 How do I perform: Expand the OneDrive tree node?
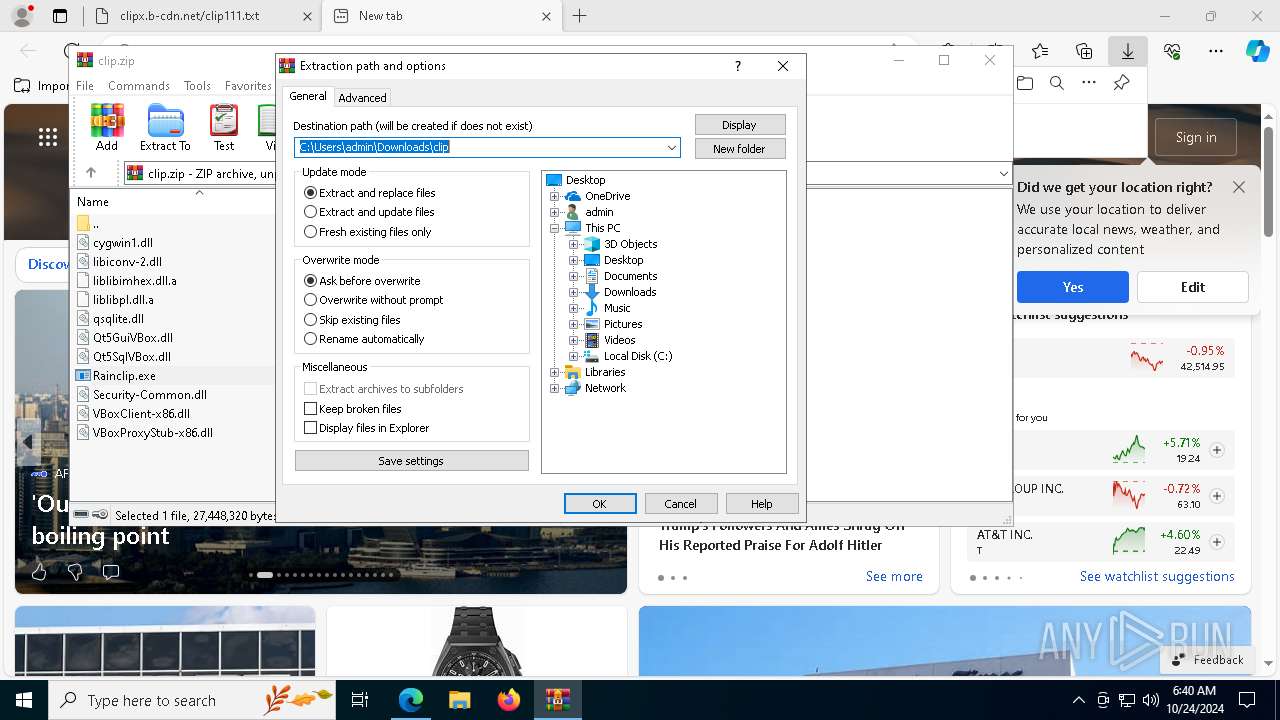pos(555,196)
